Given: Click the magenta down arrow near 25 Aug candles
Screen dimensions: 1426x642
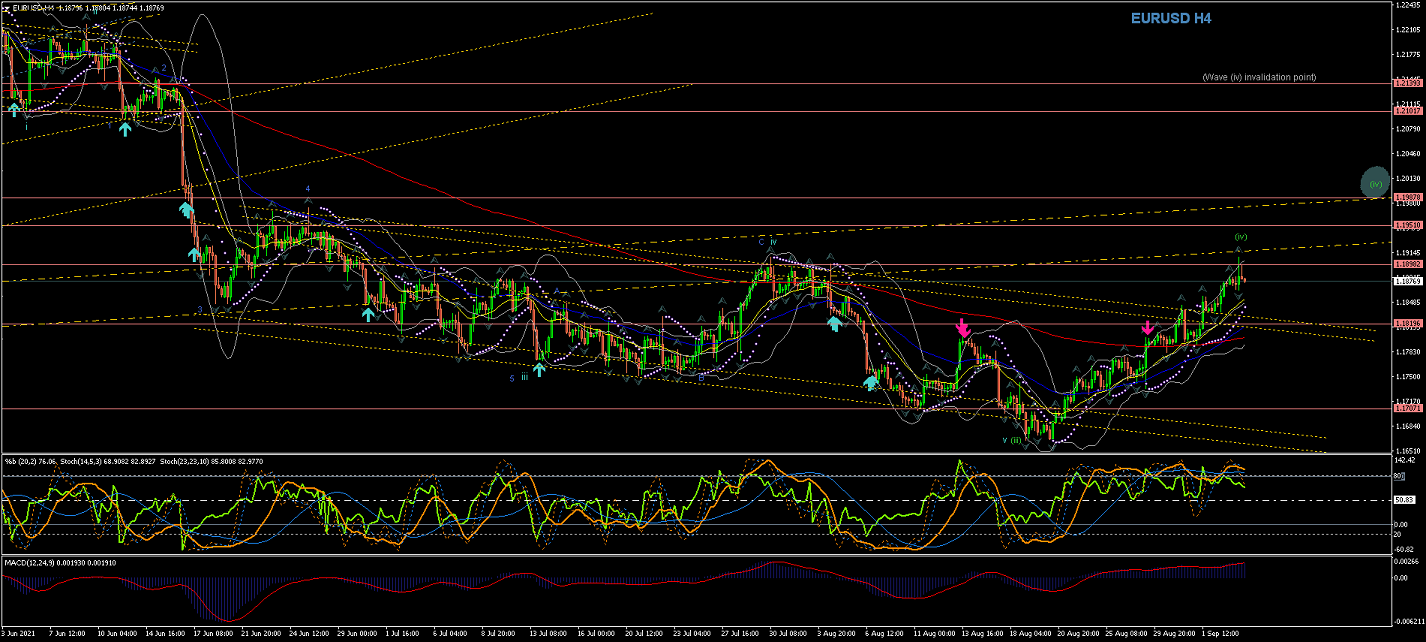Looking at the screenshot, I should (1148, 327).
